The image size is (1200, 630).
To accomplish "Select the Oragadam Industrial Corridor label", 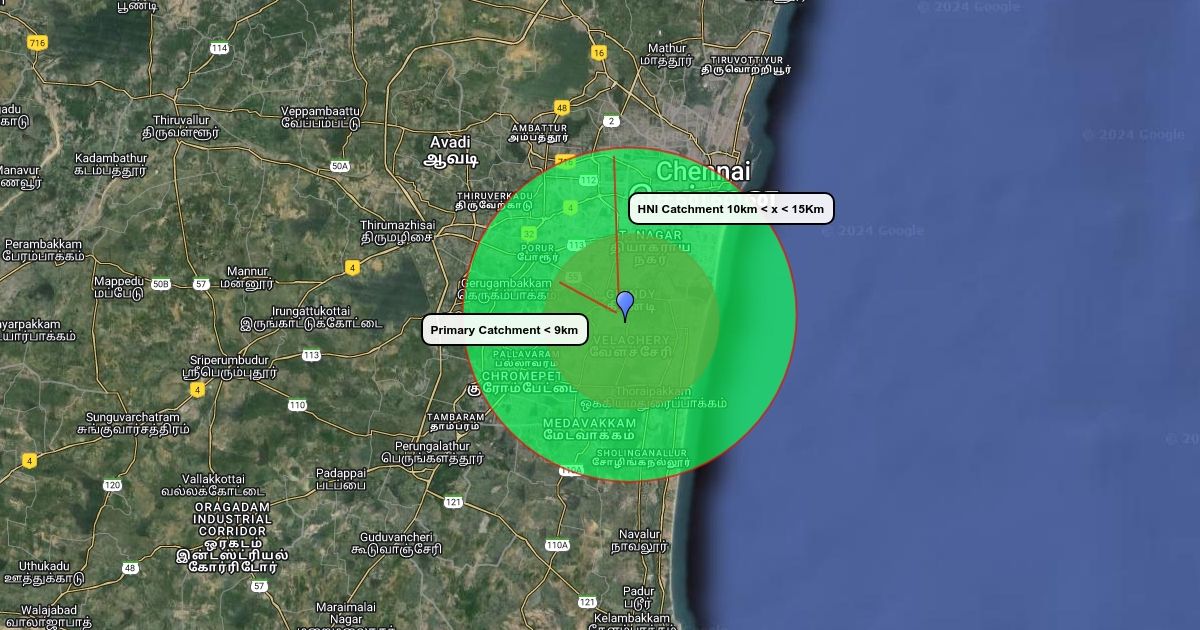I will [232, 537].
